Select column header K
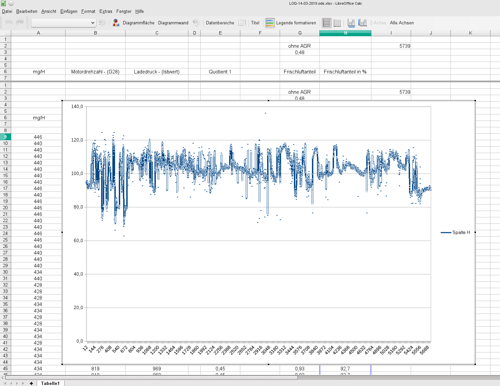This screenshot has height=386, width=500. [470, 33]
